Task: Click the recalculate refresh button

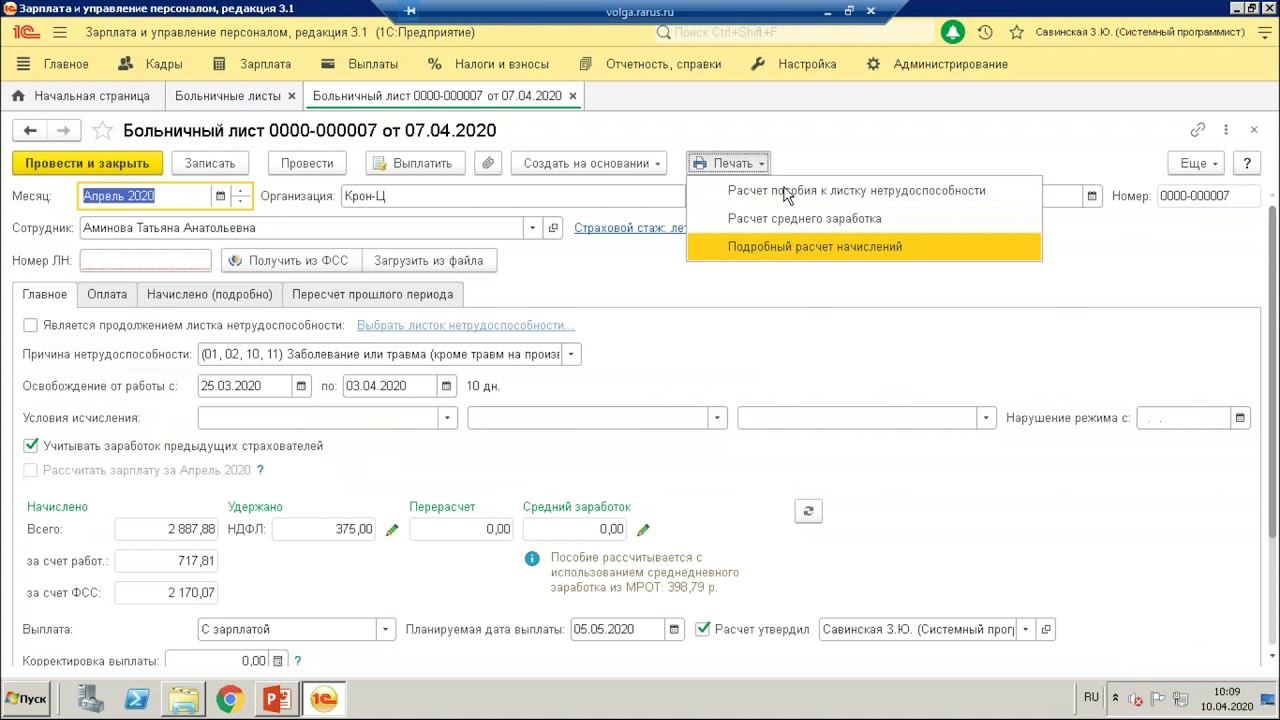Action: [x=808, y=511]
